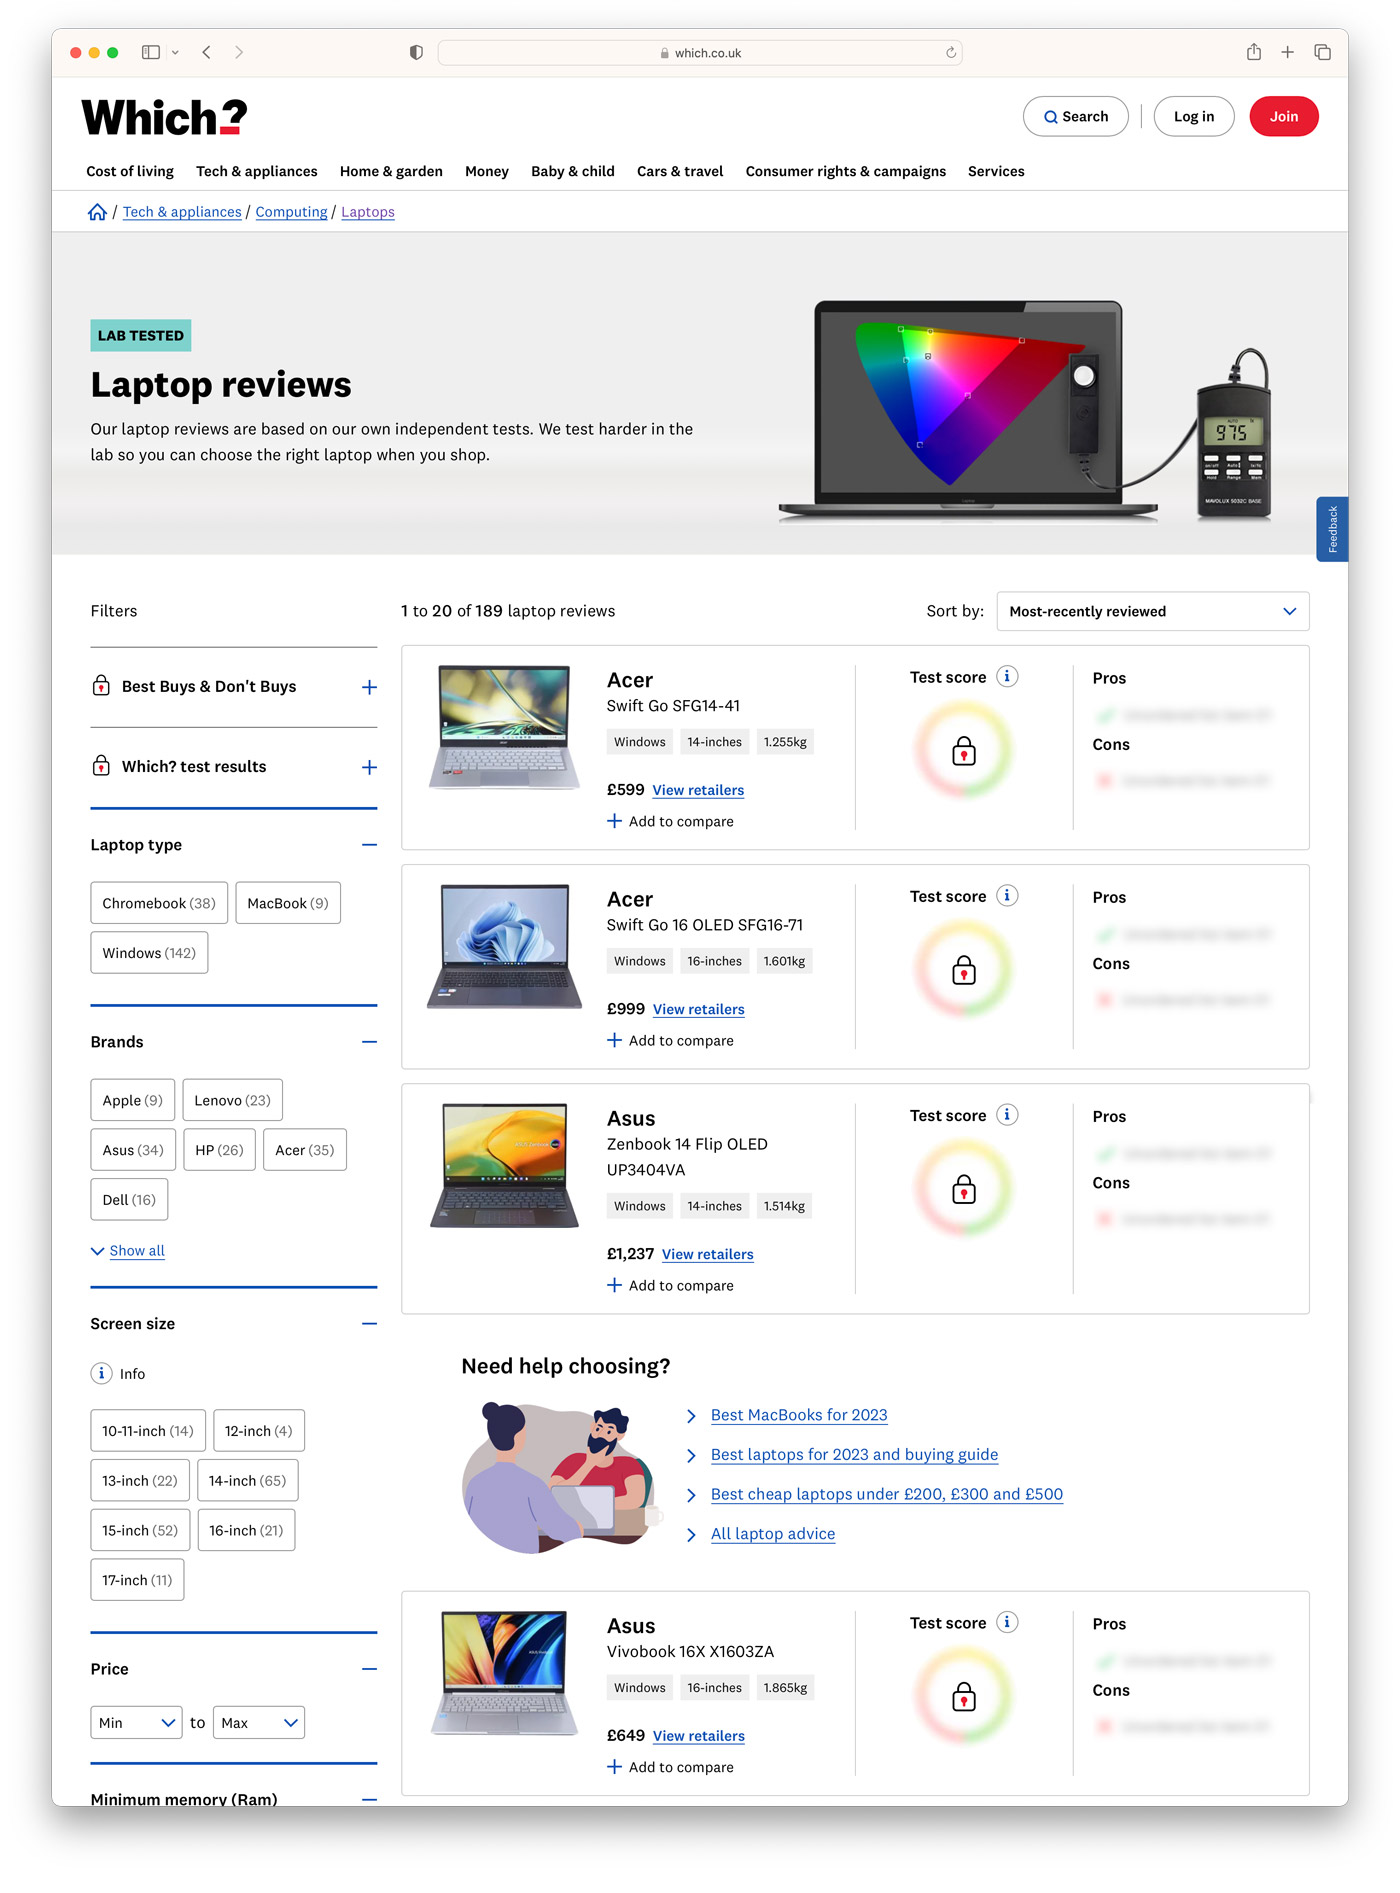Open Best cheap laptops under £200 link

pos(887,1494)
